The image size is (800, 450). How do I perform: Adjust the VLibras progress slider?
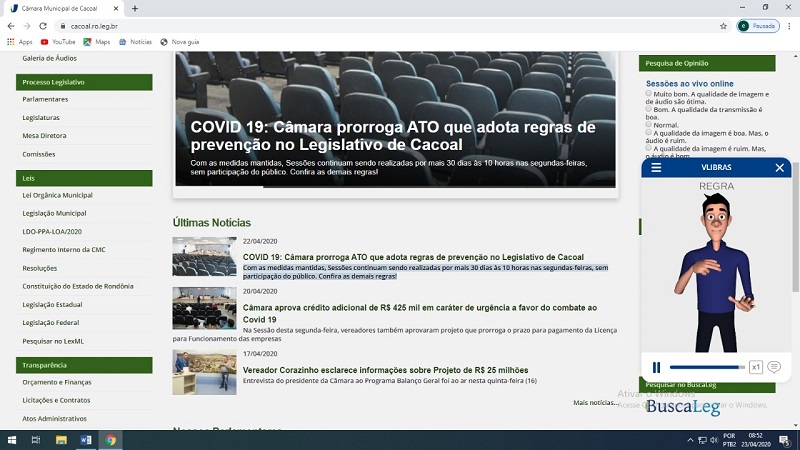(x=707, y=367)
